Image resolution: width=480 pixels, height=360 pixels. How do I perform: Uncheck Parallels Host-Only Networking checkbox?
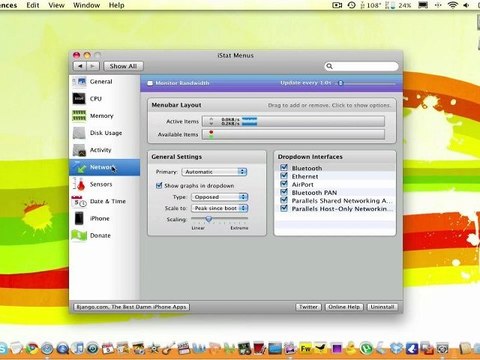284,208
